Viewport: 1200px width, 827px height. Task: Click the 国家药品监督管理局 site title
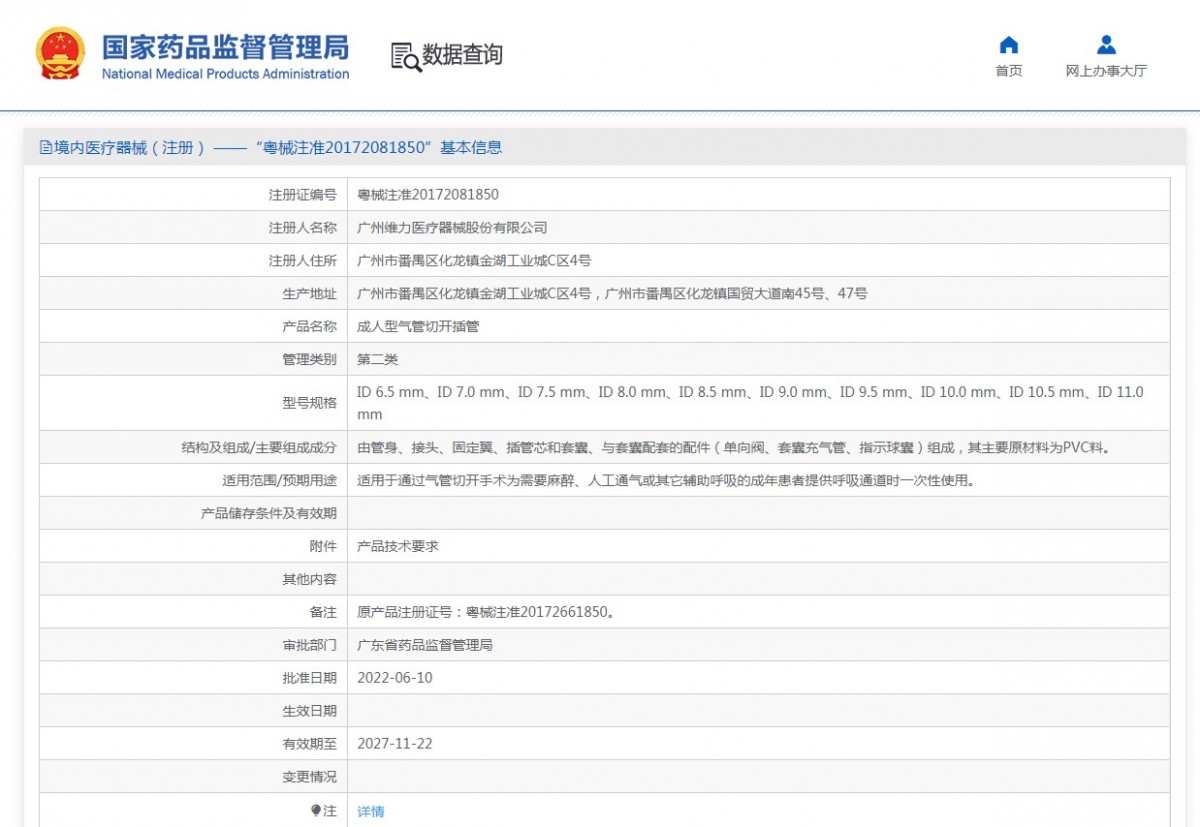[225, 47]
